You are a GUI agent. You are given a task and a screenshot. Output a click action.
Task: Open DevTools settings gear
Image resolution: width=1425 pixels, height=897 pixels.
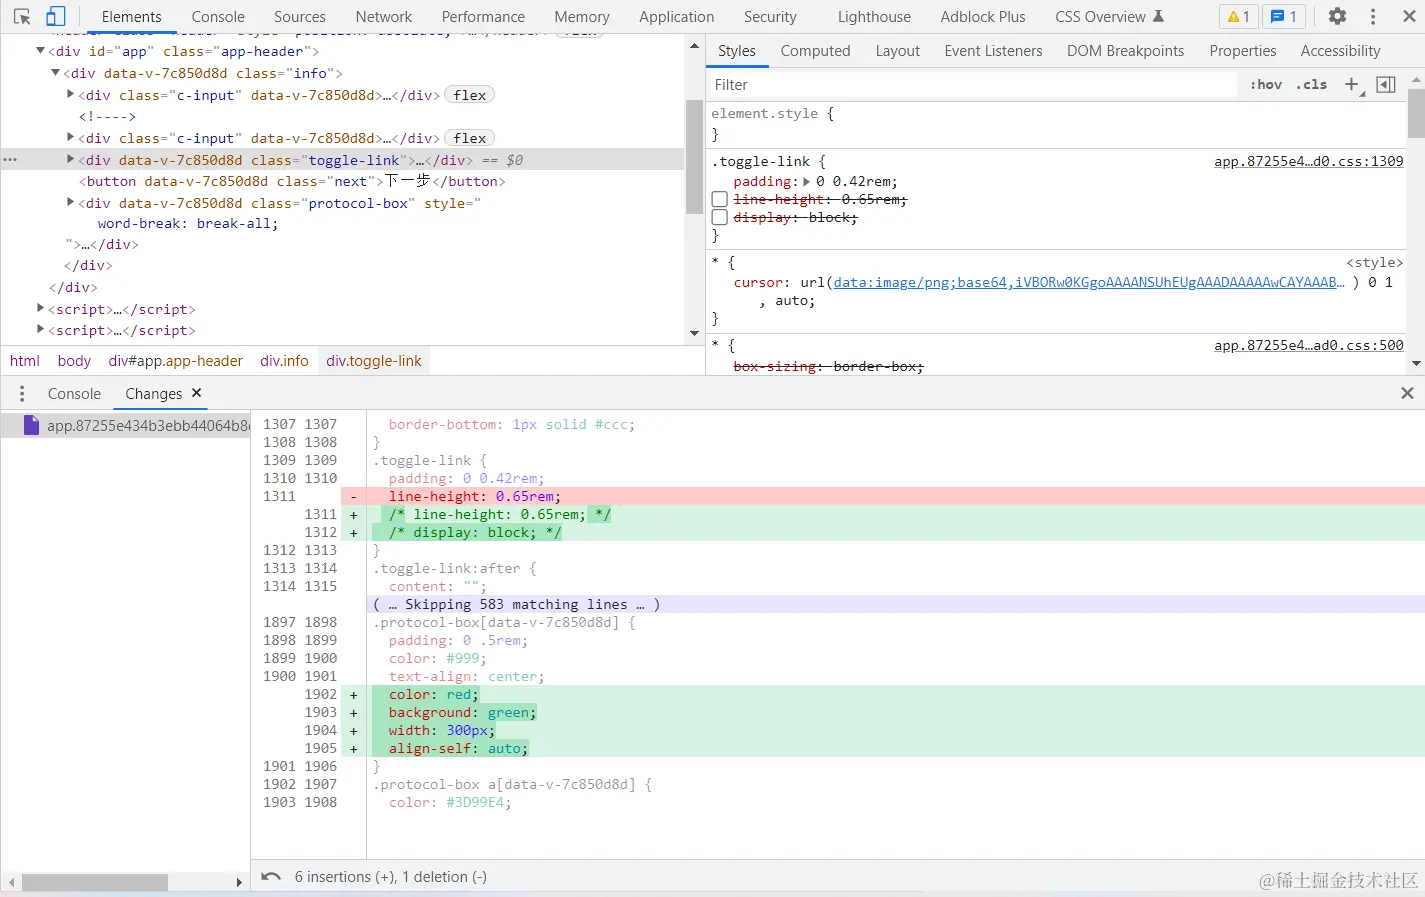tap(1337, 17)
